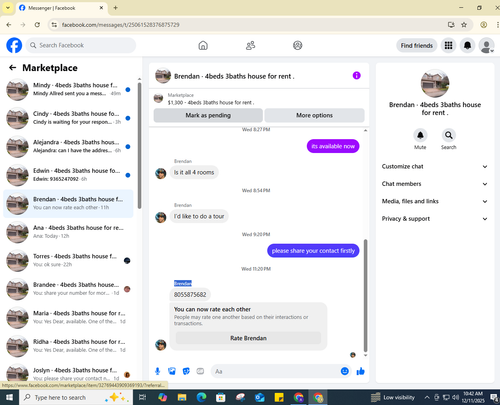The image size is (500, 405).
Task: Open Brandee's house rental conversation
Action: point(68,289)
